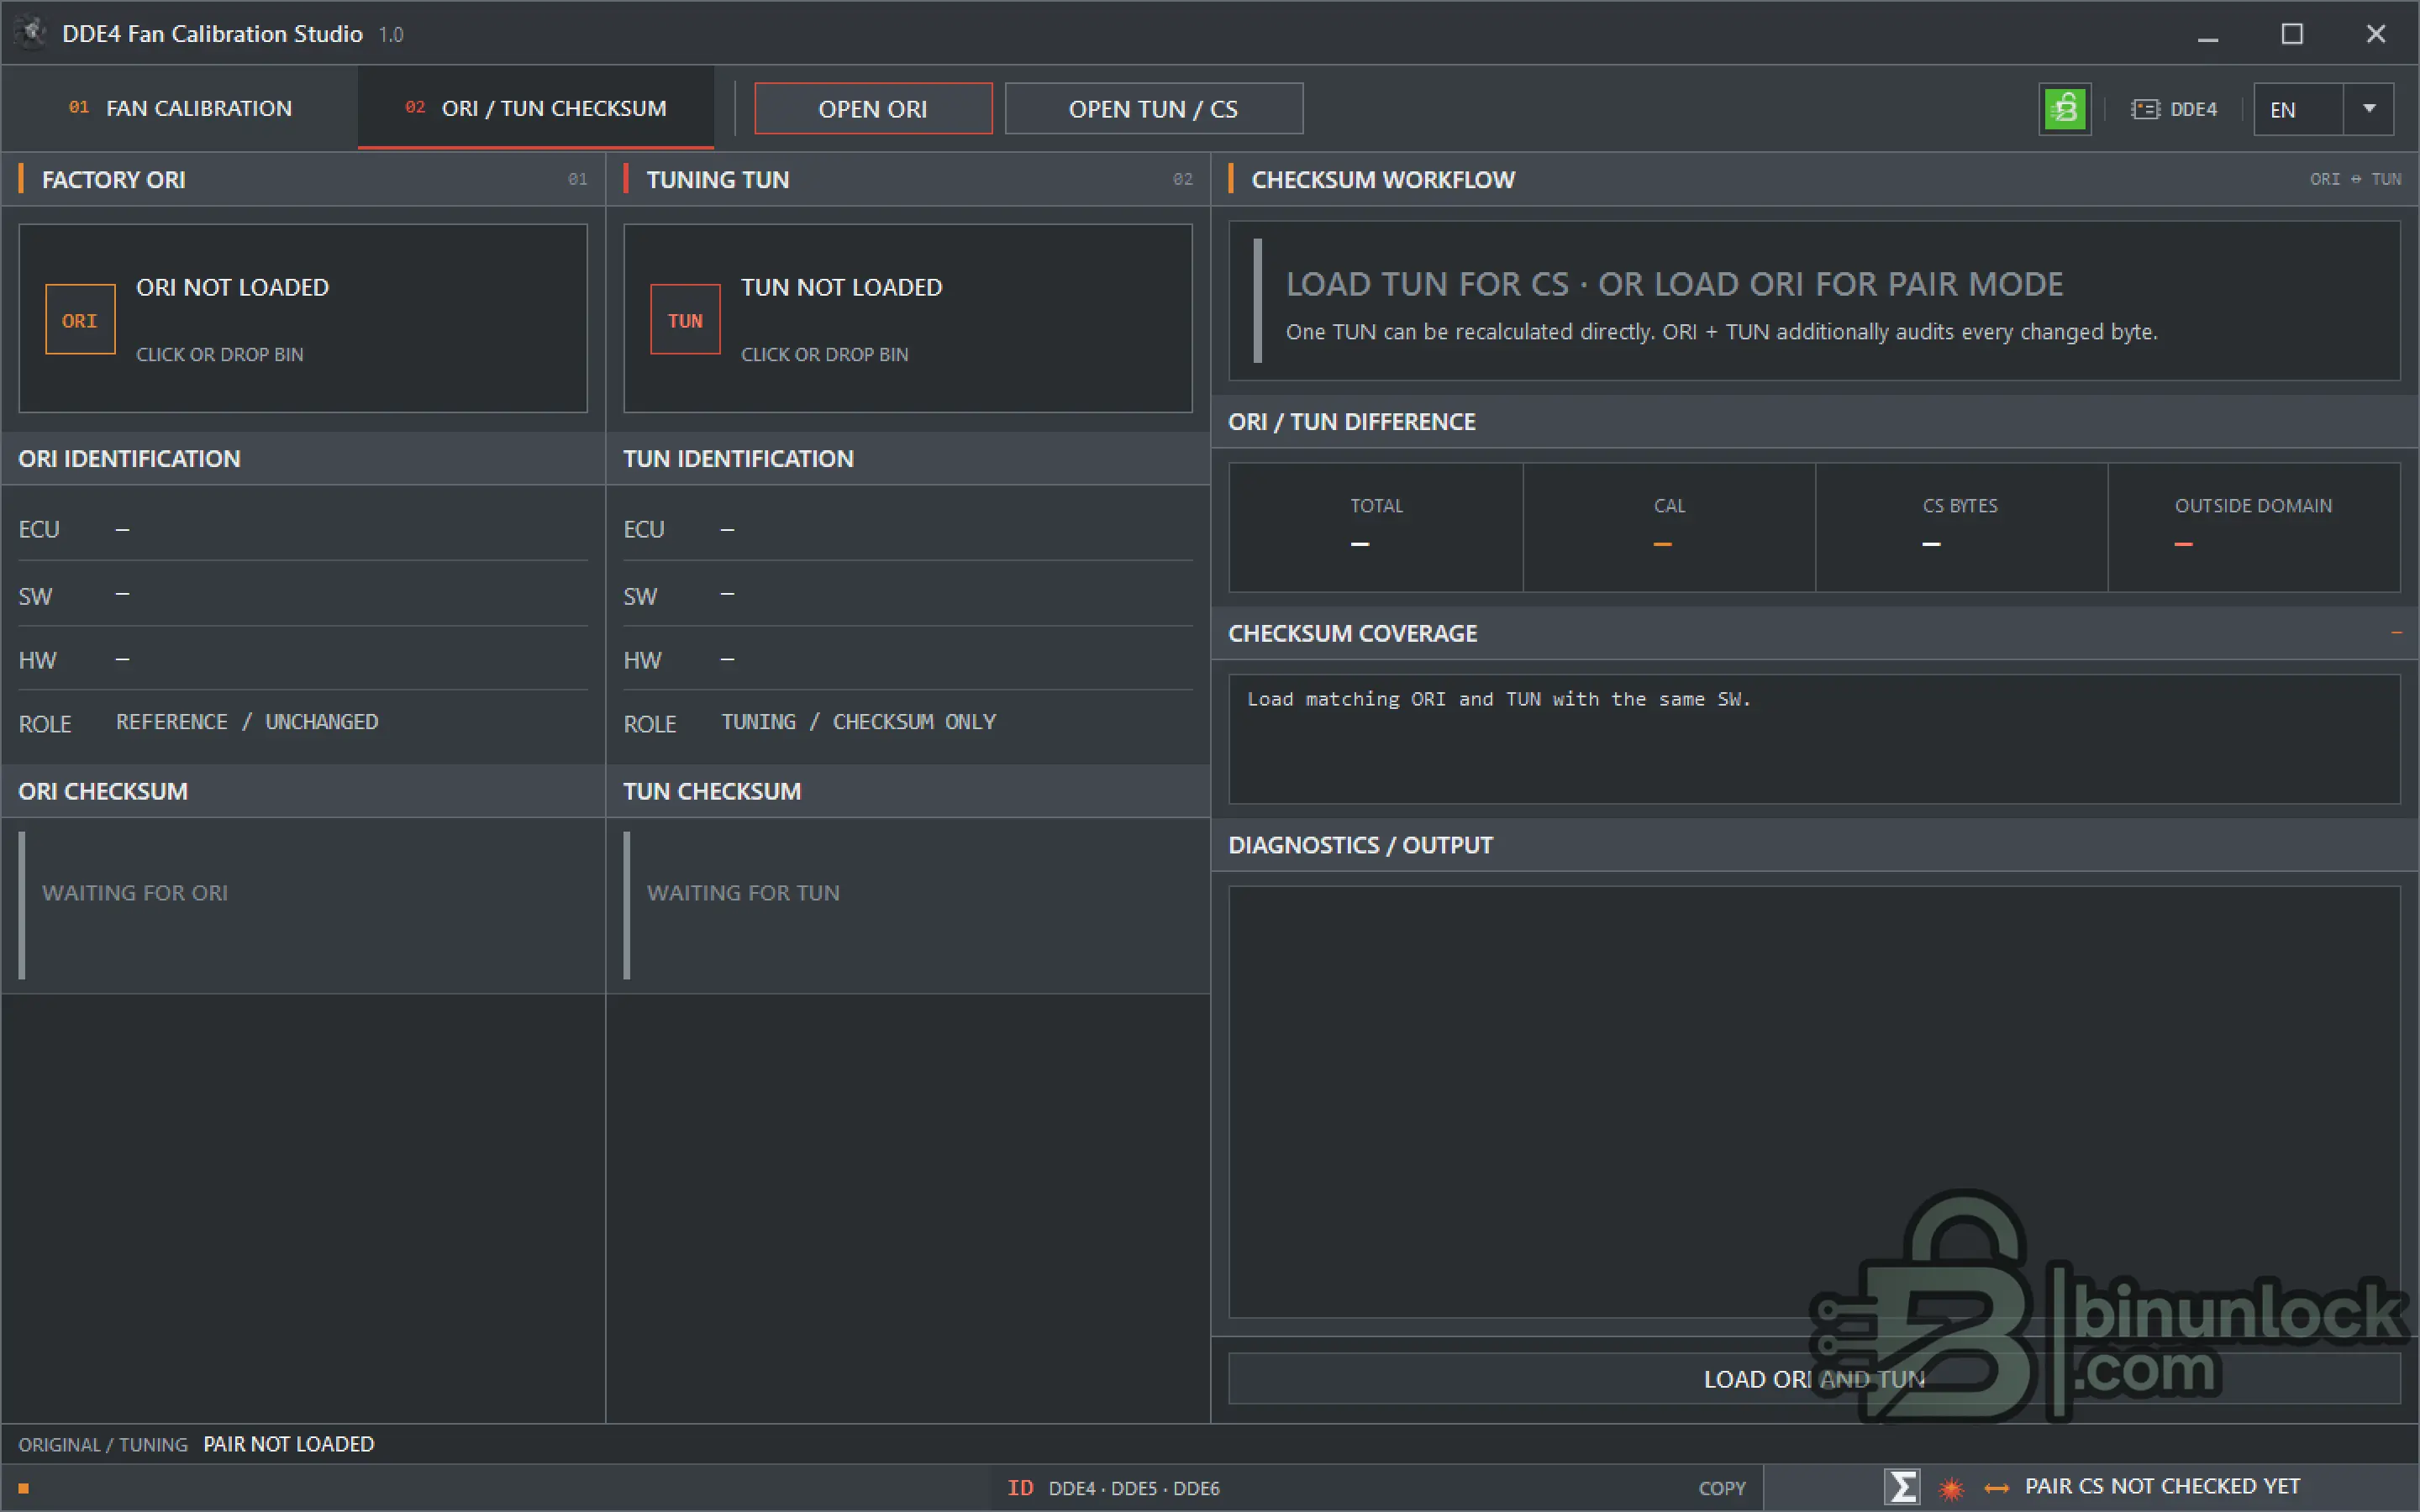The width and height of the screenshot is (2420, 1512).
Task: Click the OPEN ORI button
Action: tap(873, 109)
